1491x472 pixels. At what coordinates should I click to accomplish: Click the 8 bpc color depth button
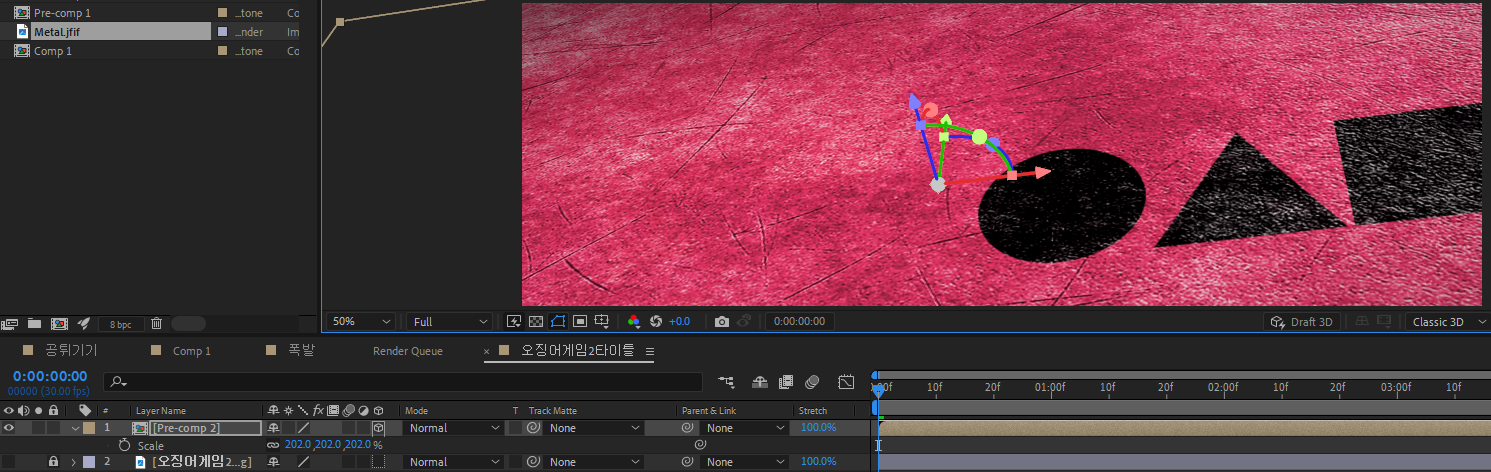(x=120, y=324)
